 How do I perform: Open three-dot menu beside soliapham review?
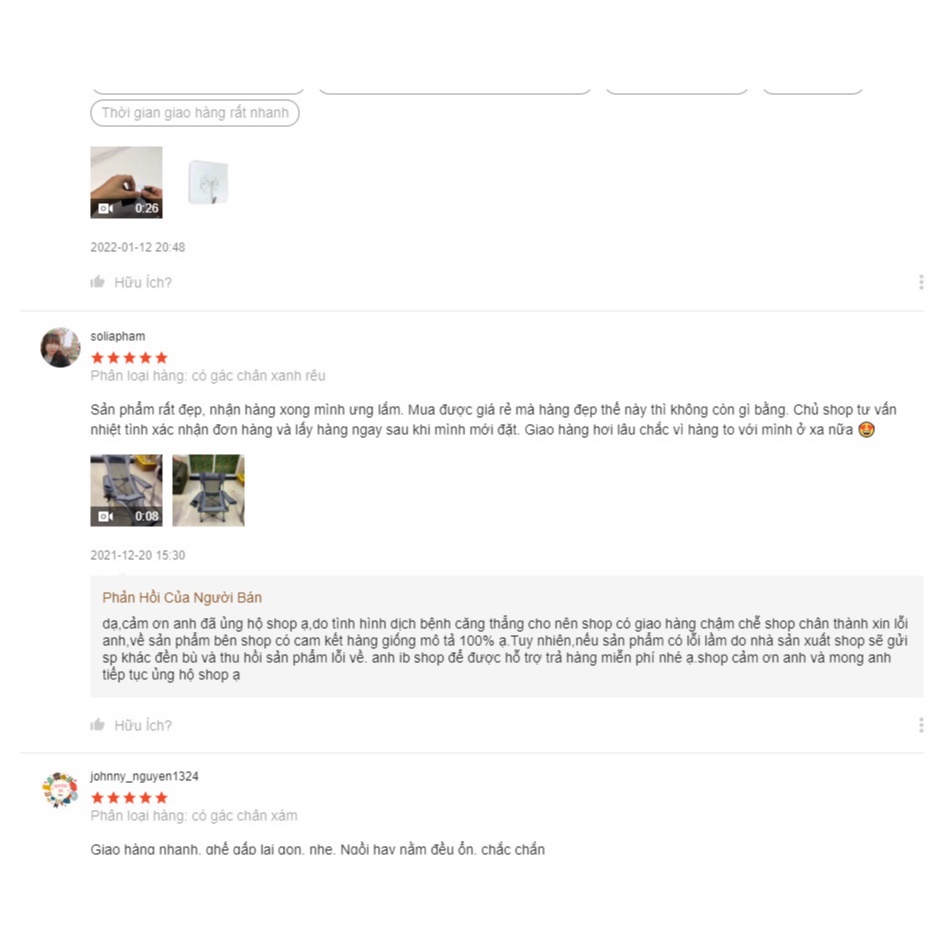tap(921, 724)
